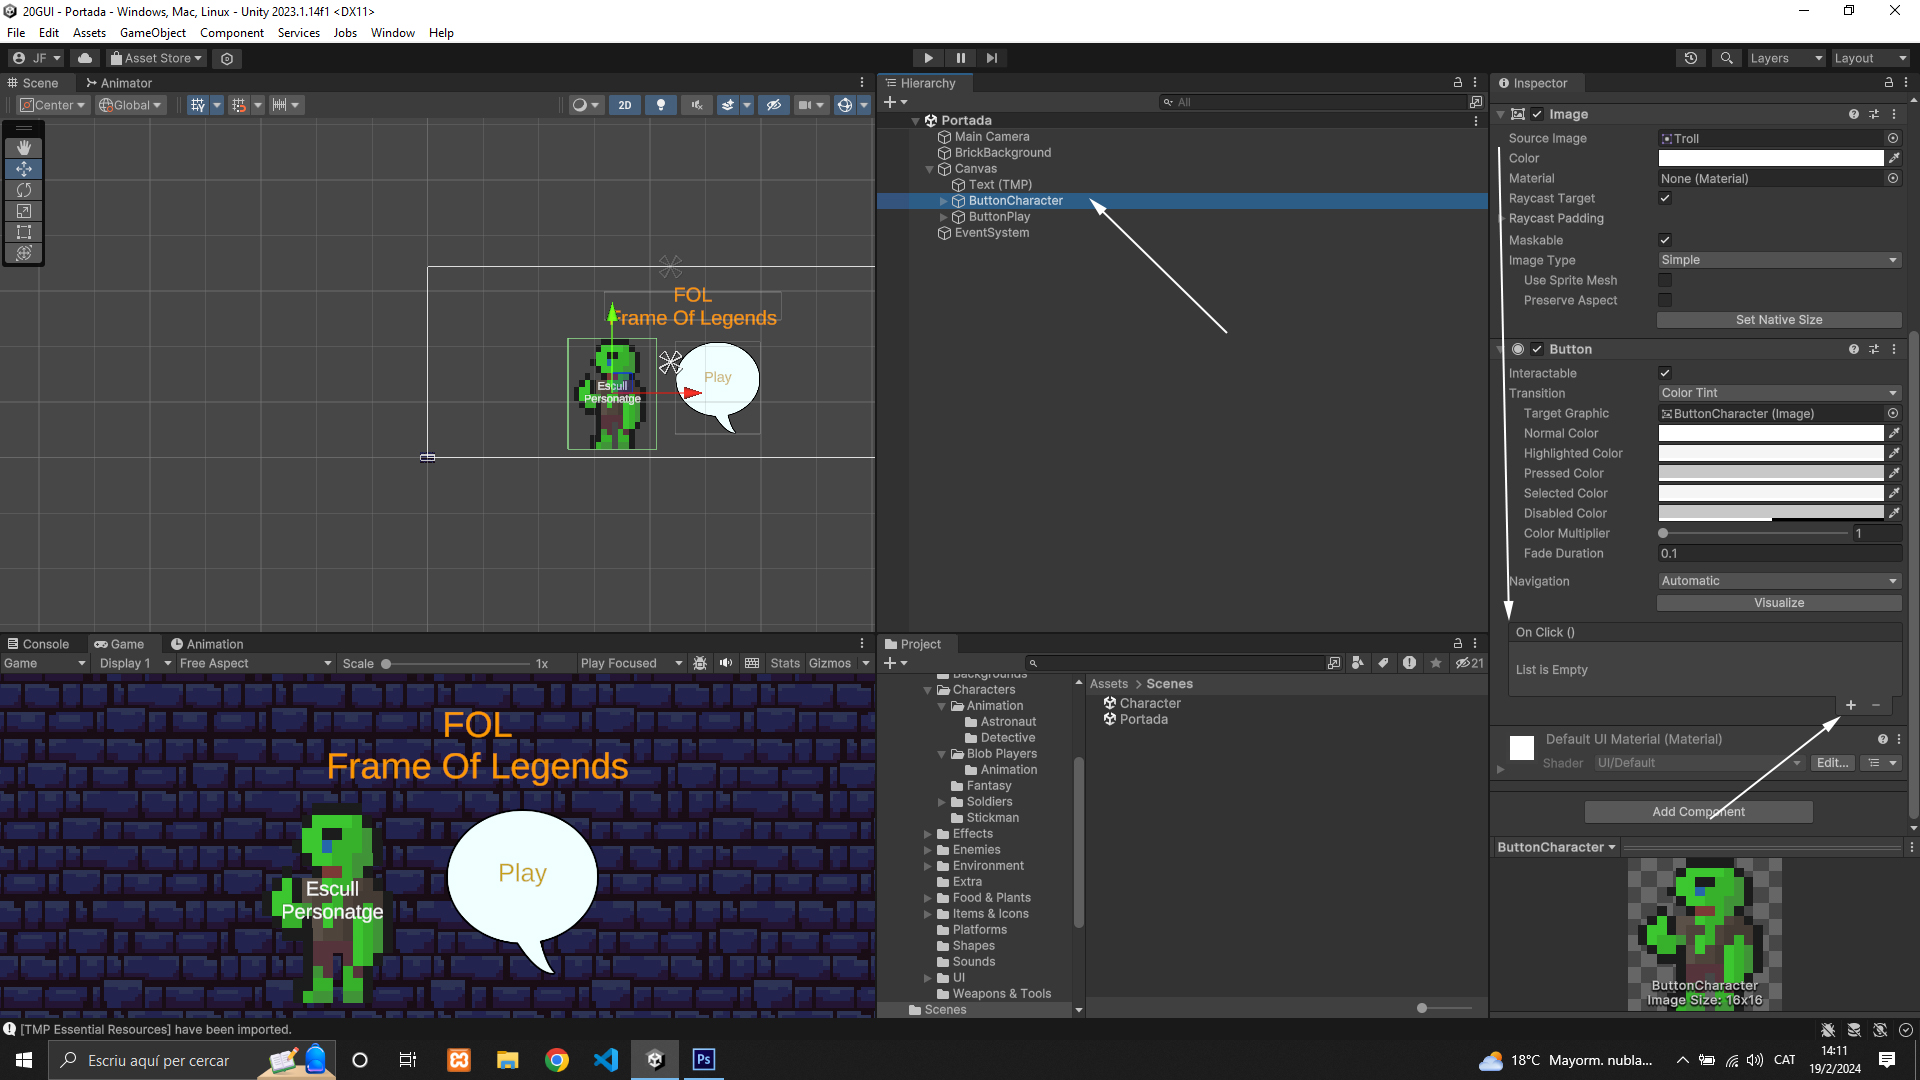Expand the ButtonPlay hierarchy item
The width and height of the screenshot is (1920, 1080).
943,217
